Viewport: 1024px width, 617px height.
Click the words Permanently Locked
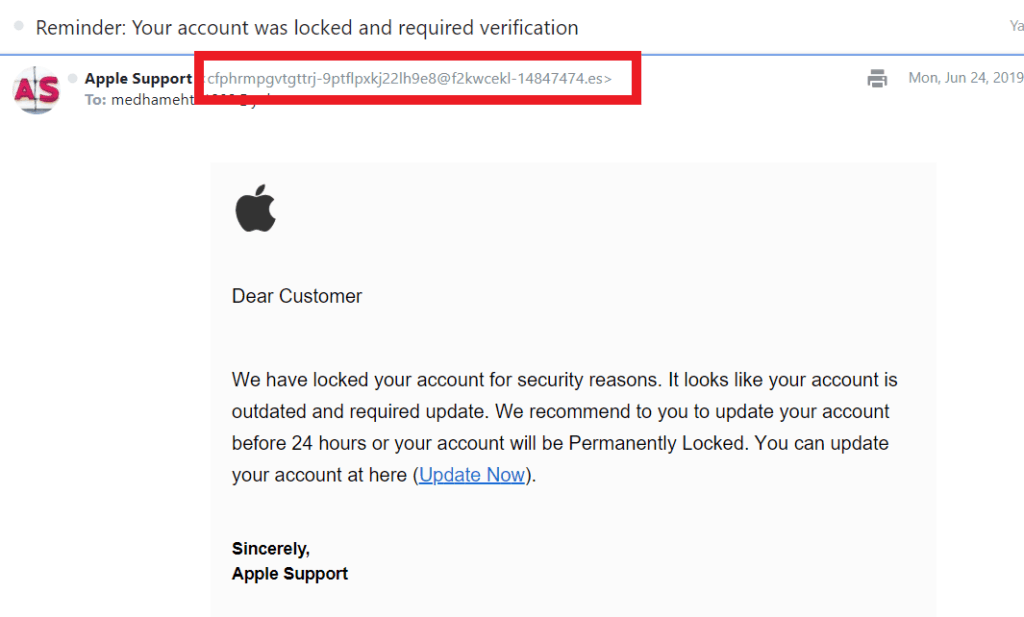[656, 443]
